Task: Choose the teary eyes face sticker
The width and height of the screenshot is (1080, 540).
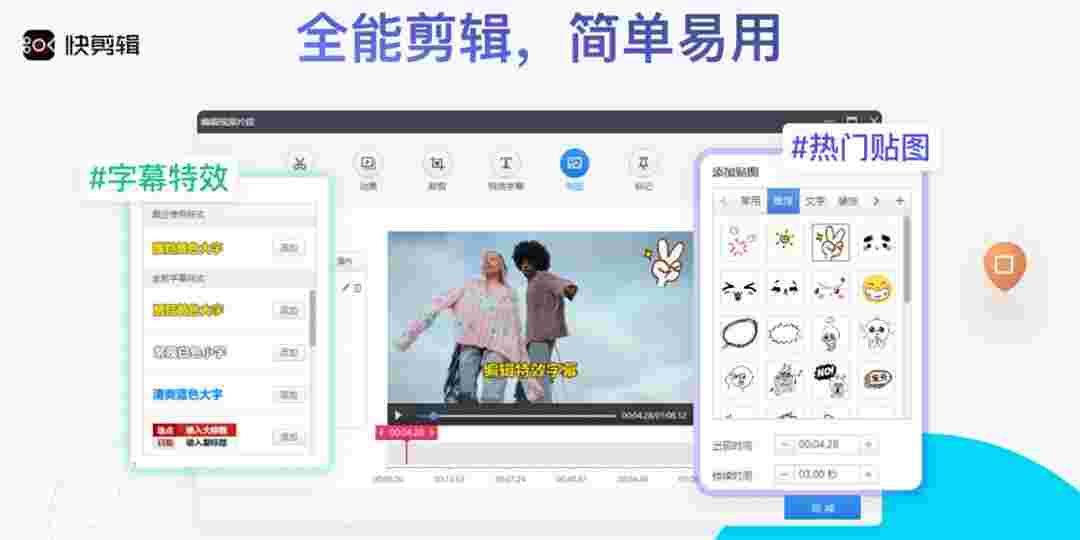Action: tap(878, 241)
